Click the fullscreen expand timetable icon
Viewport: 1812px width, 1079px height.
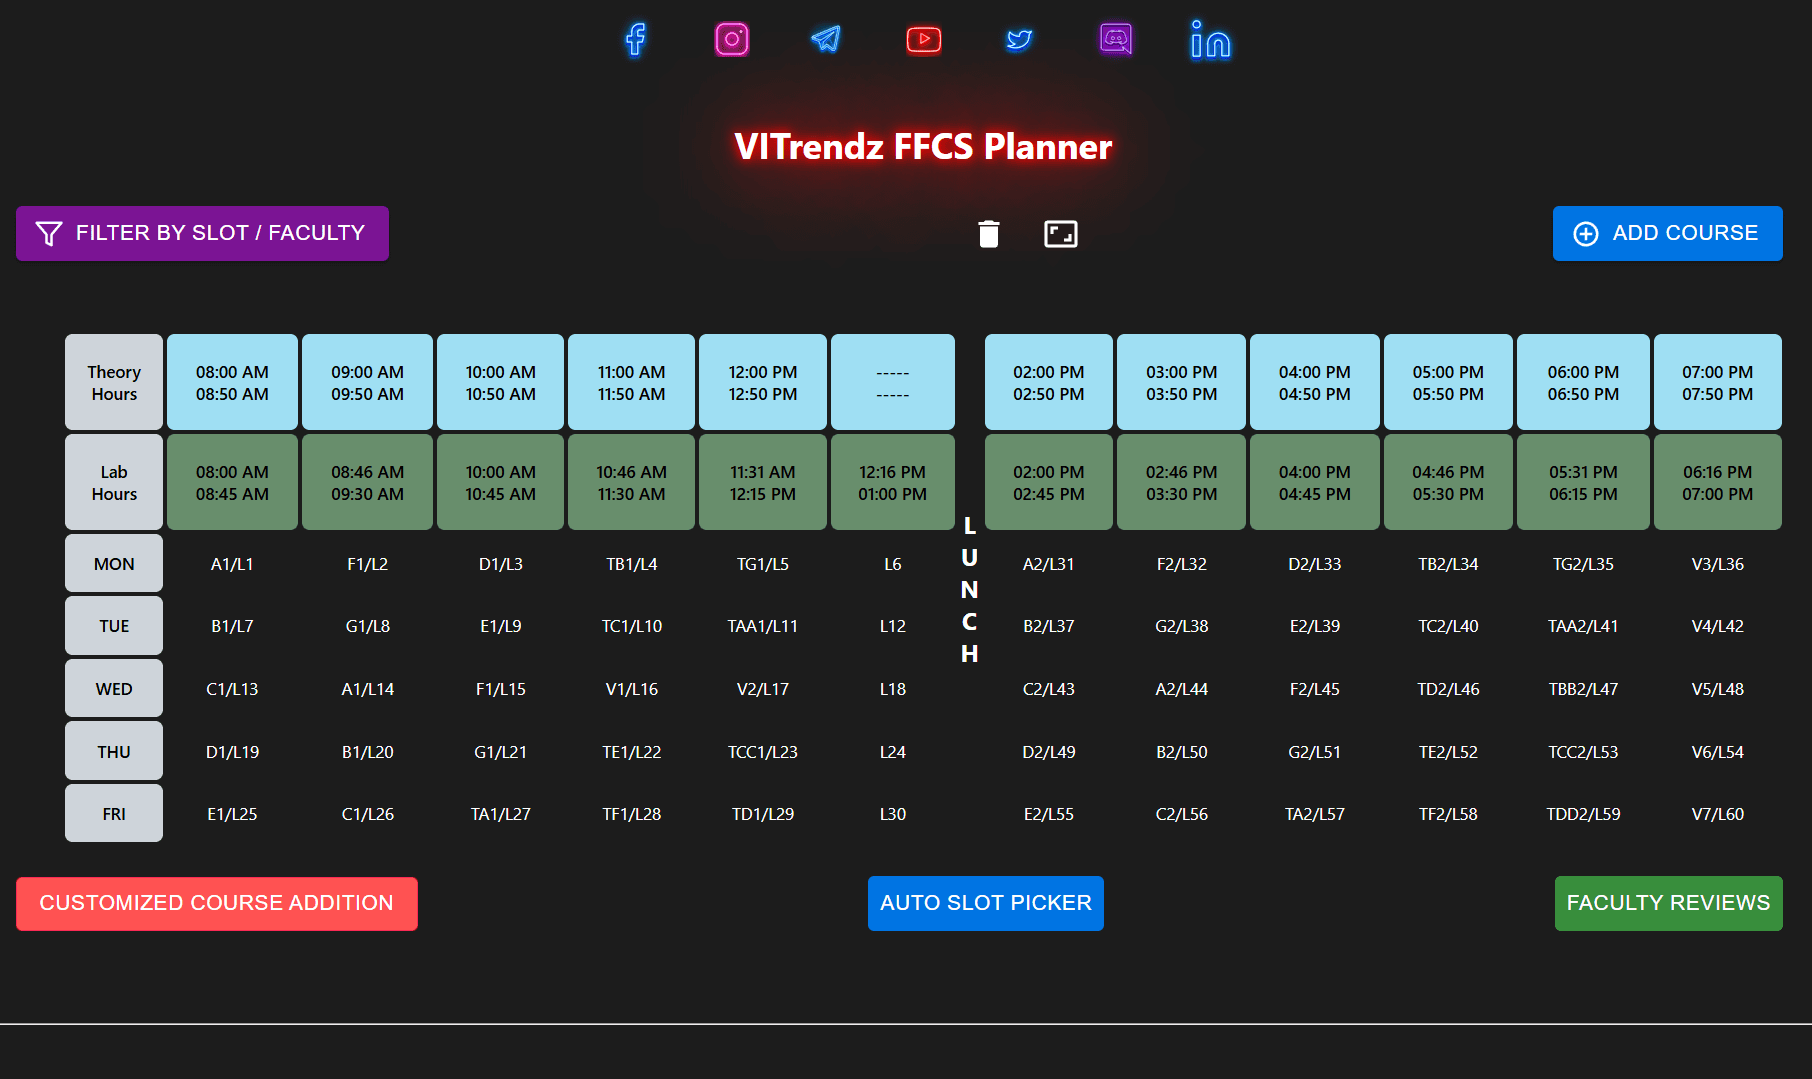(x=1060, y=234)
